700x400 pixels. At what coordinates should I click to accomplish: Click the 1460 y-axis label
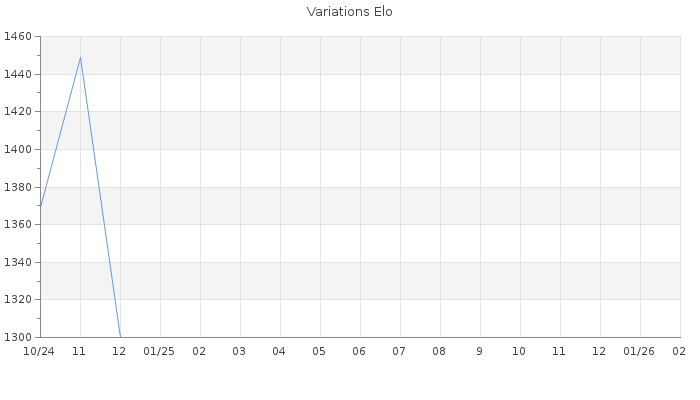17,37
